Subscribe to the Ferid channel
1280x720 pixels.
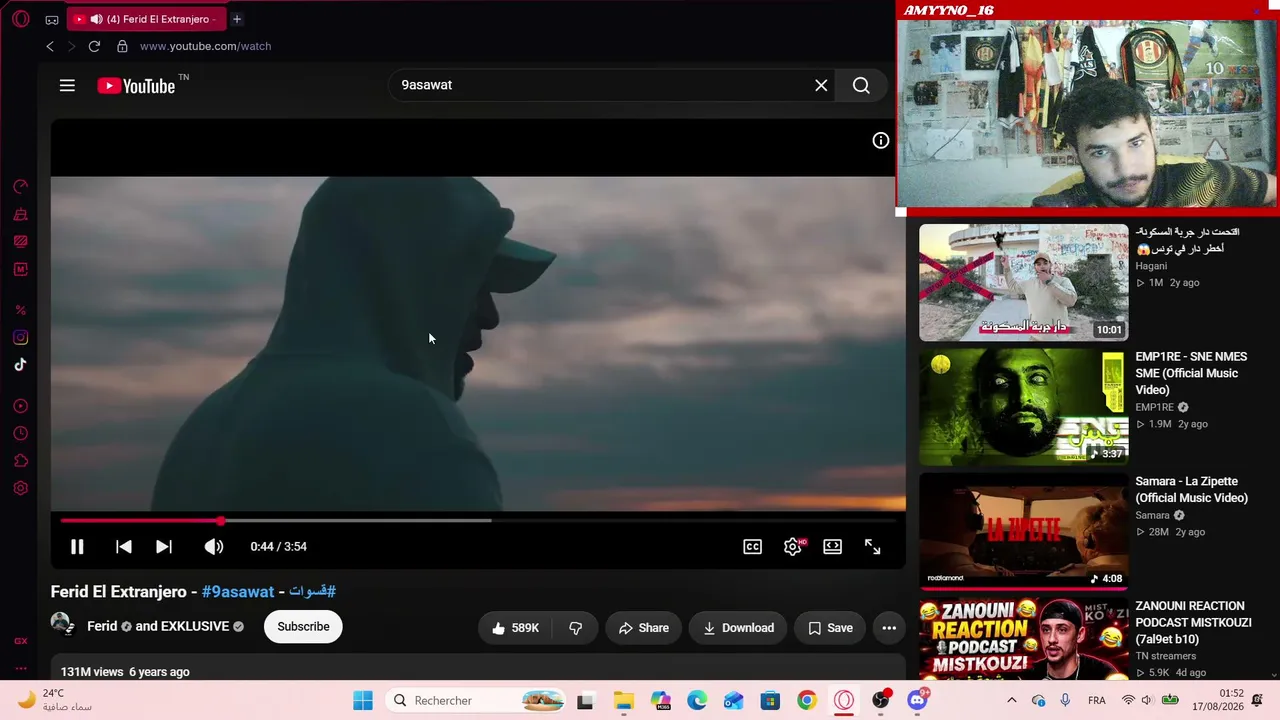click(303, 627)
